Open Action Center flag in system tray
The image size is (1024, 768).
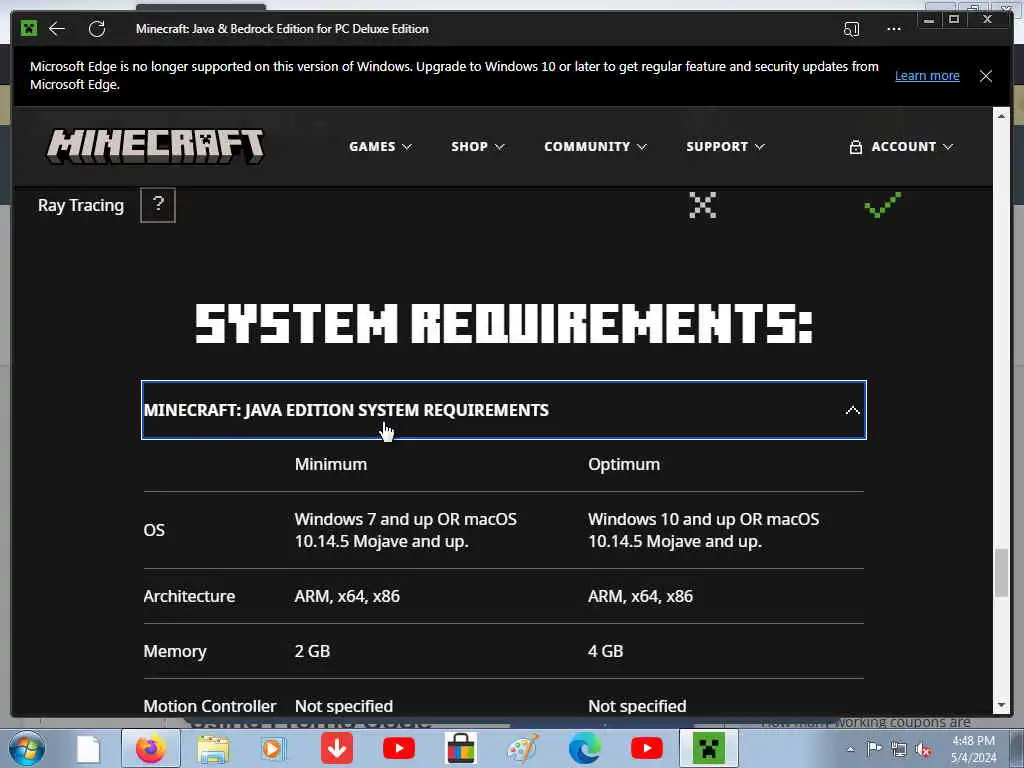(x=874, y=748)
